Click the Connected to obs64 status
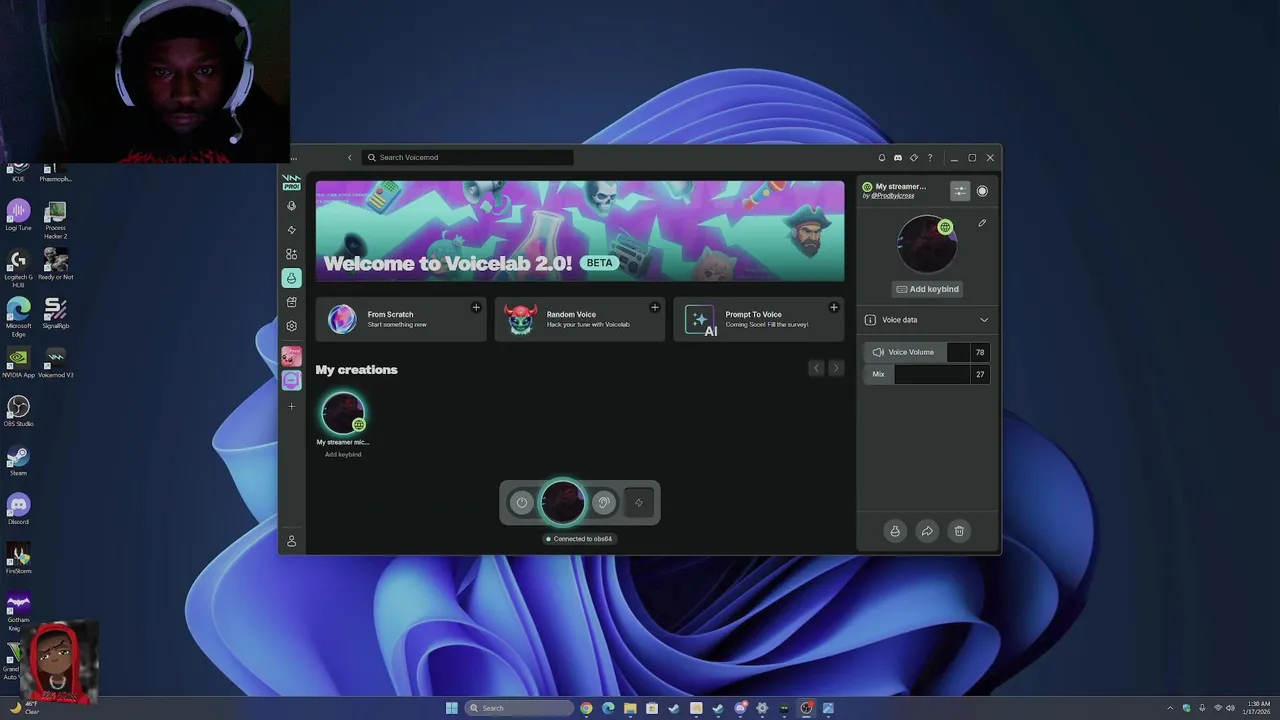 click(580, 539)
